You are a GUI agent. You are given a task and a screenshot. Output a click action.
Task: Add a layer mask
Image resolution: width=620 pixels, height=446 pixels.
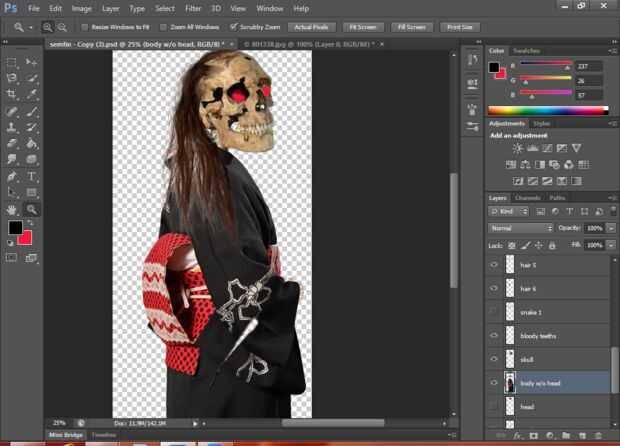[533, 436]
